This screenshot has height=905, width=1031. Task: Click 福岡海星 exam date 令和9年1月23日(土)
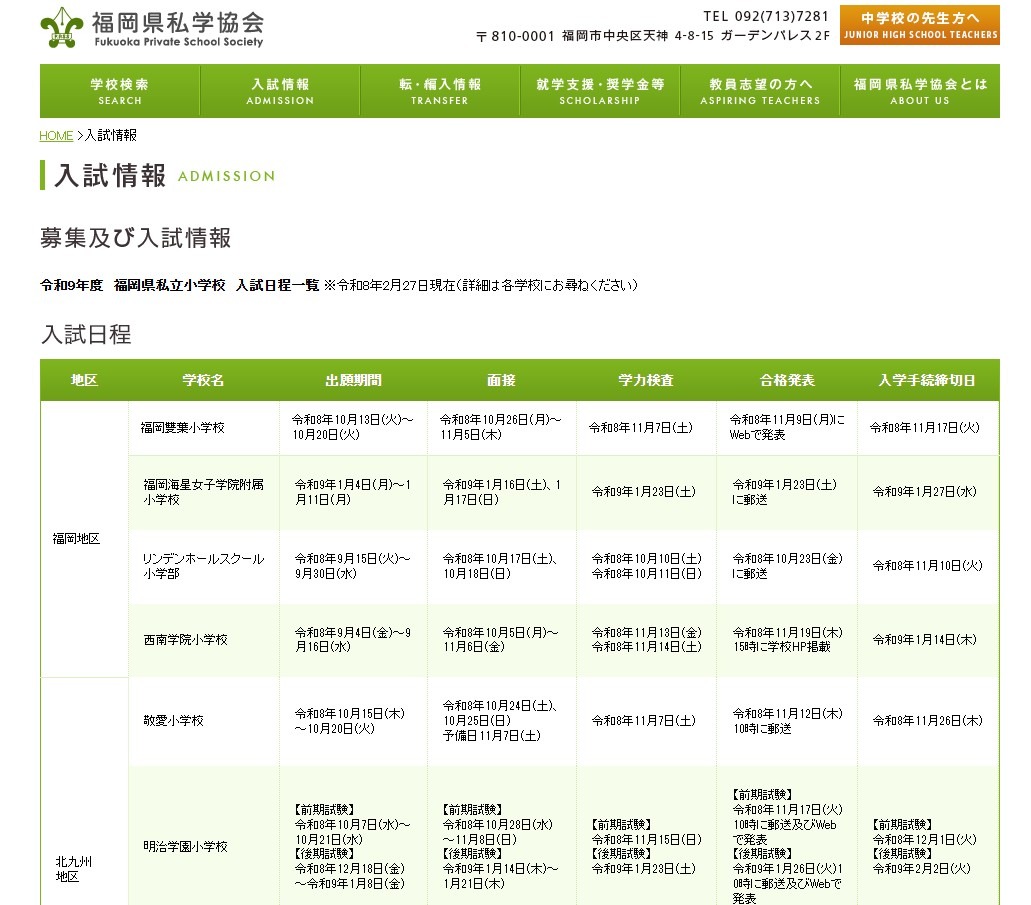pos(644,491)
